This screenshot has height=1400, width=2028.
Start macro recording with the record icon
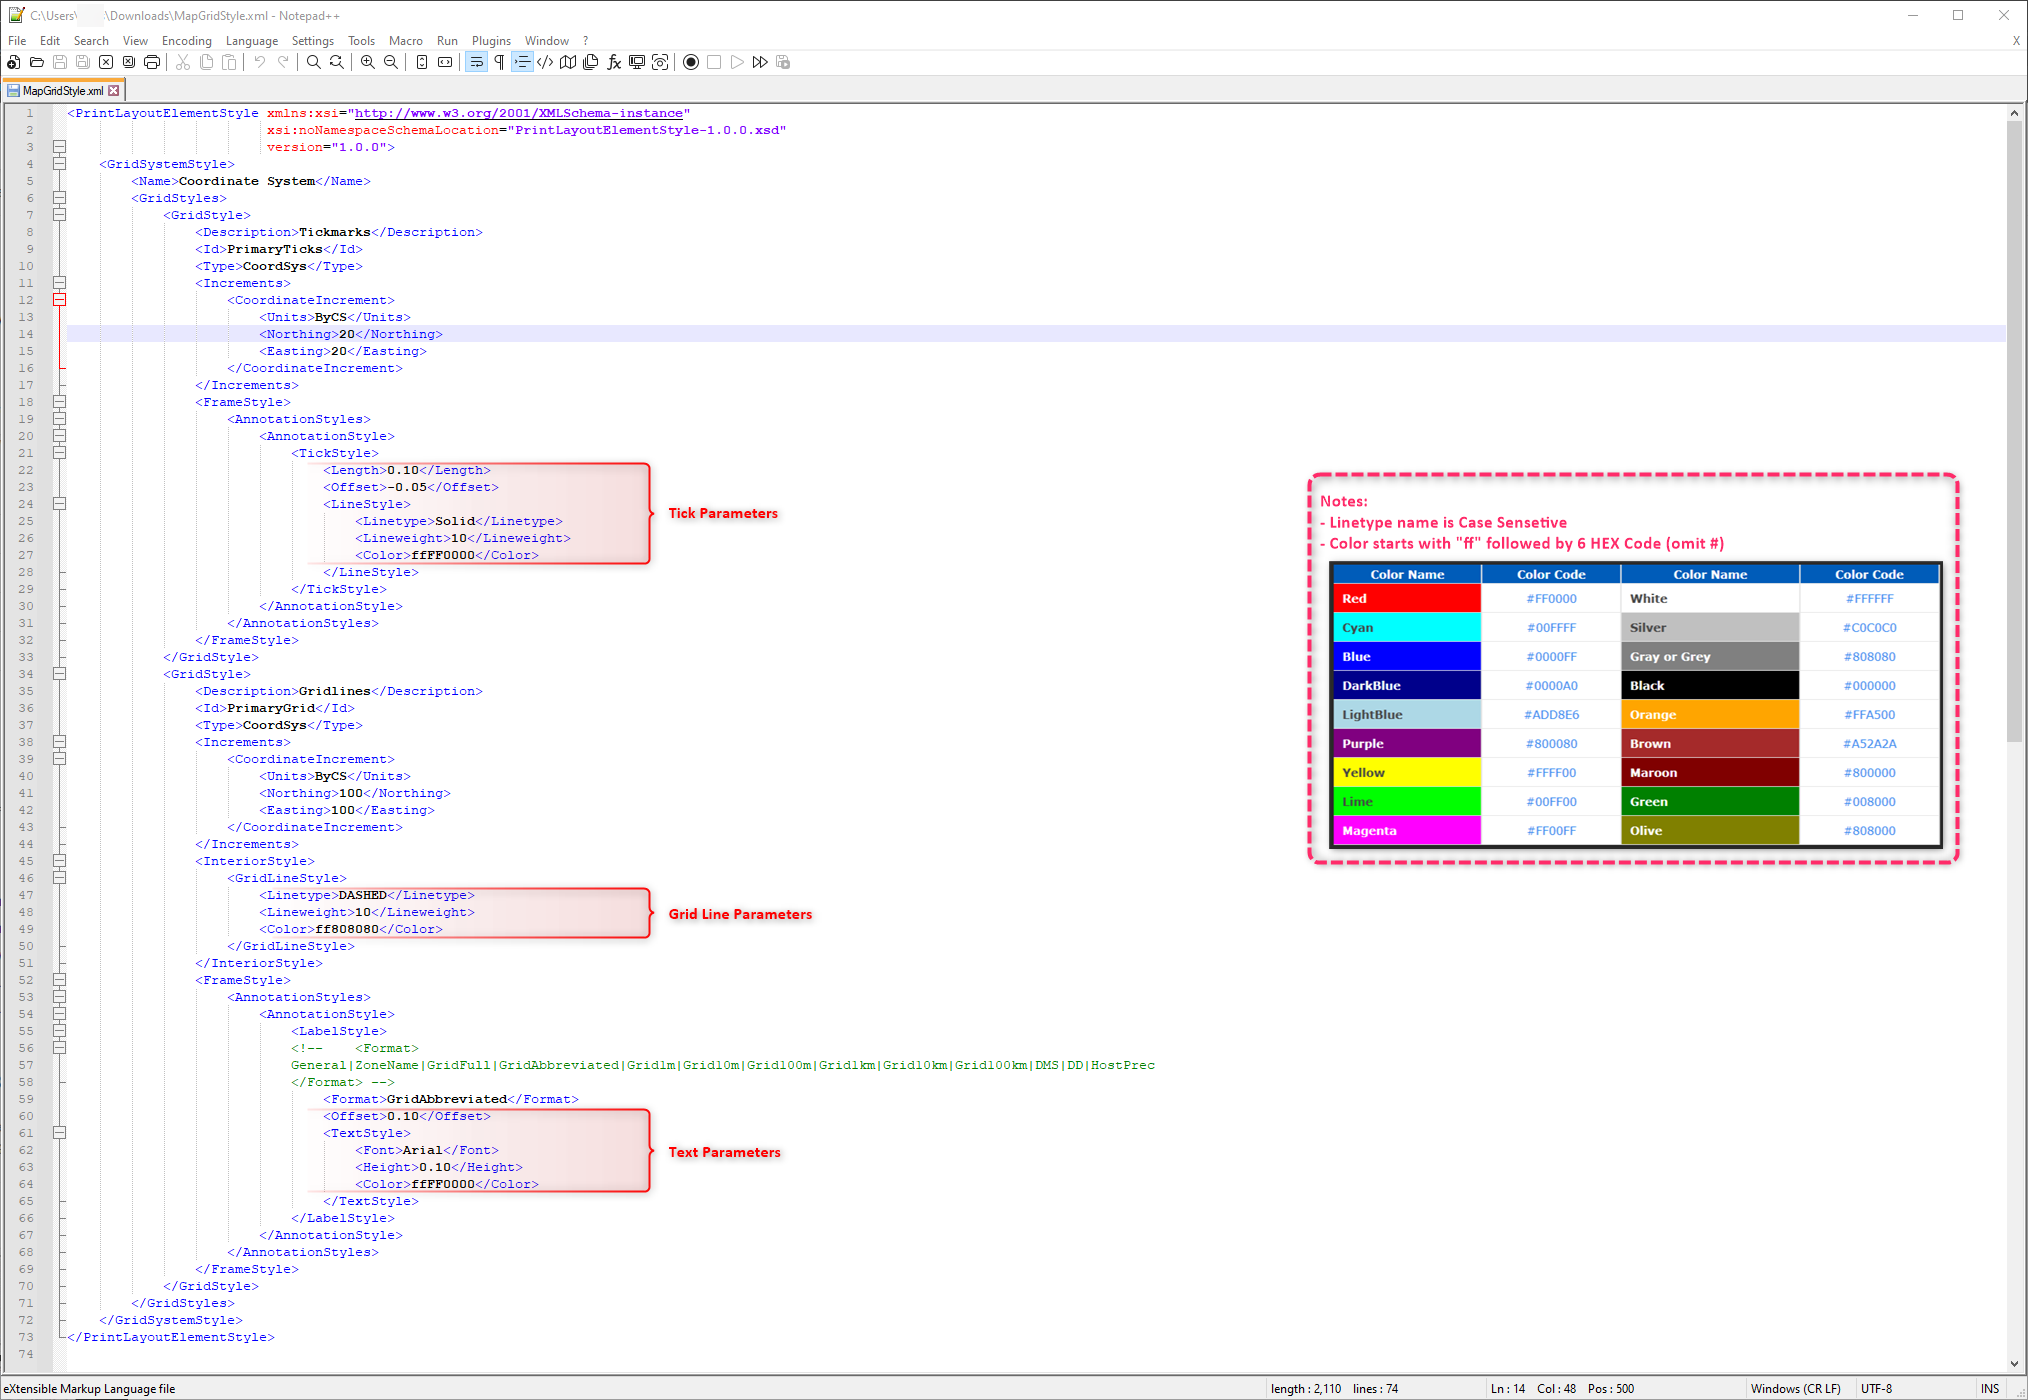(690, 62)
